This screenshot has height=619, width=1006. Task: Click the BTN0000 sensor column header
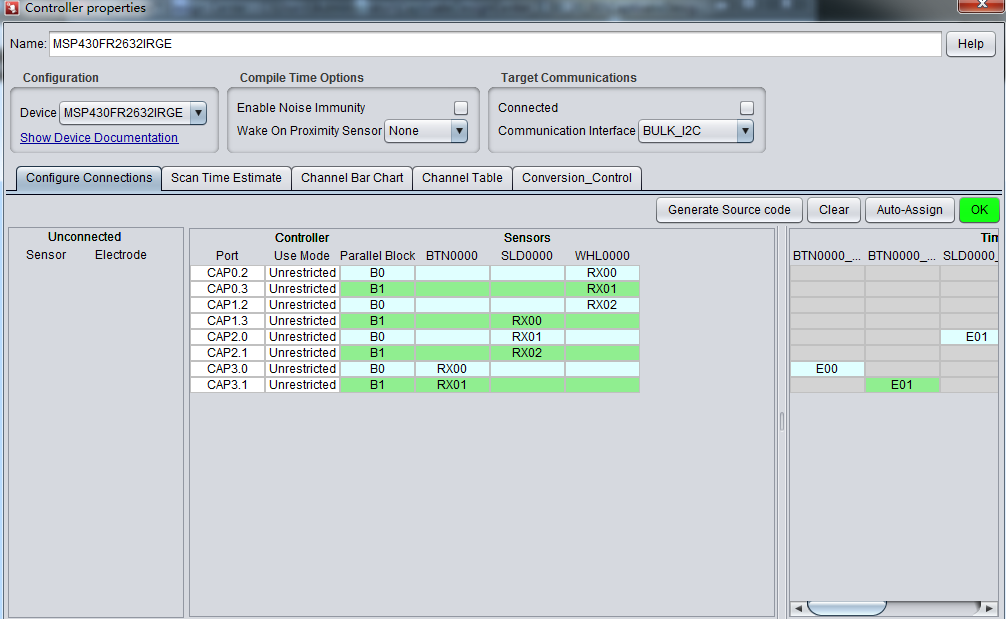tap(452, 256)
